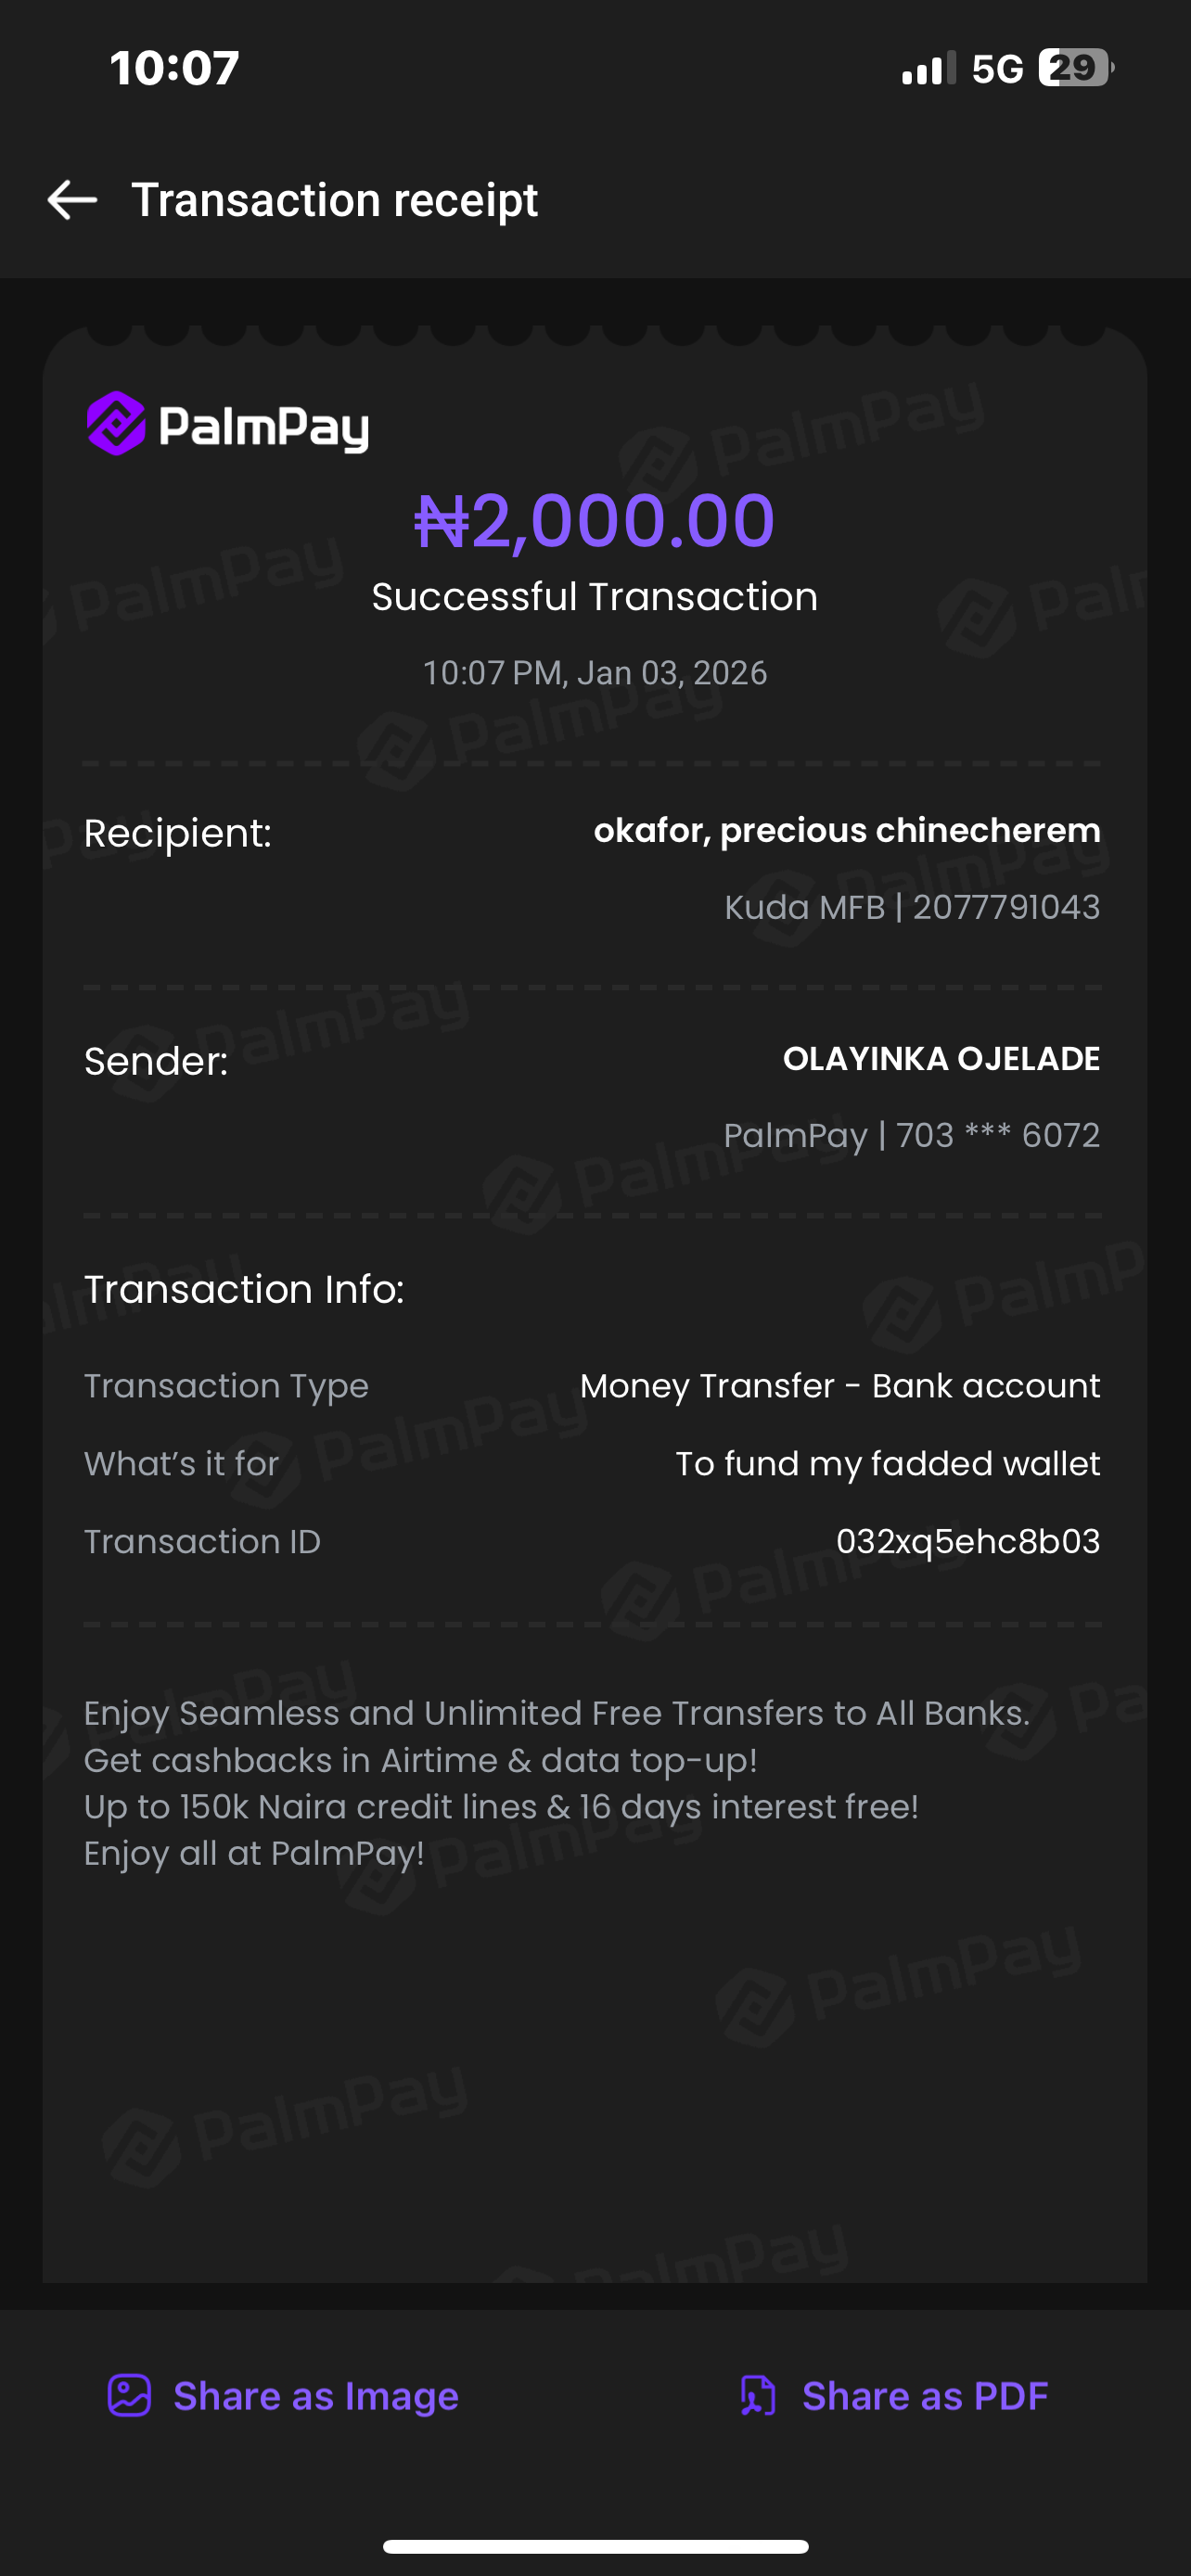
Task: Tap the transaction date and time line
Action: (x=595, y=673)
